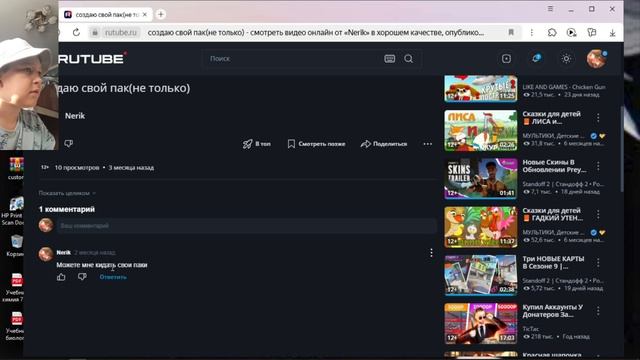Open the notifications bell
This screenshot has width=640, height=360.
click(x=536, y=59)
